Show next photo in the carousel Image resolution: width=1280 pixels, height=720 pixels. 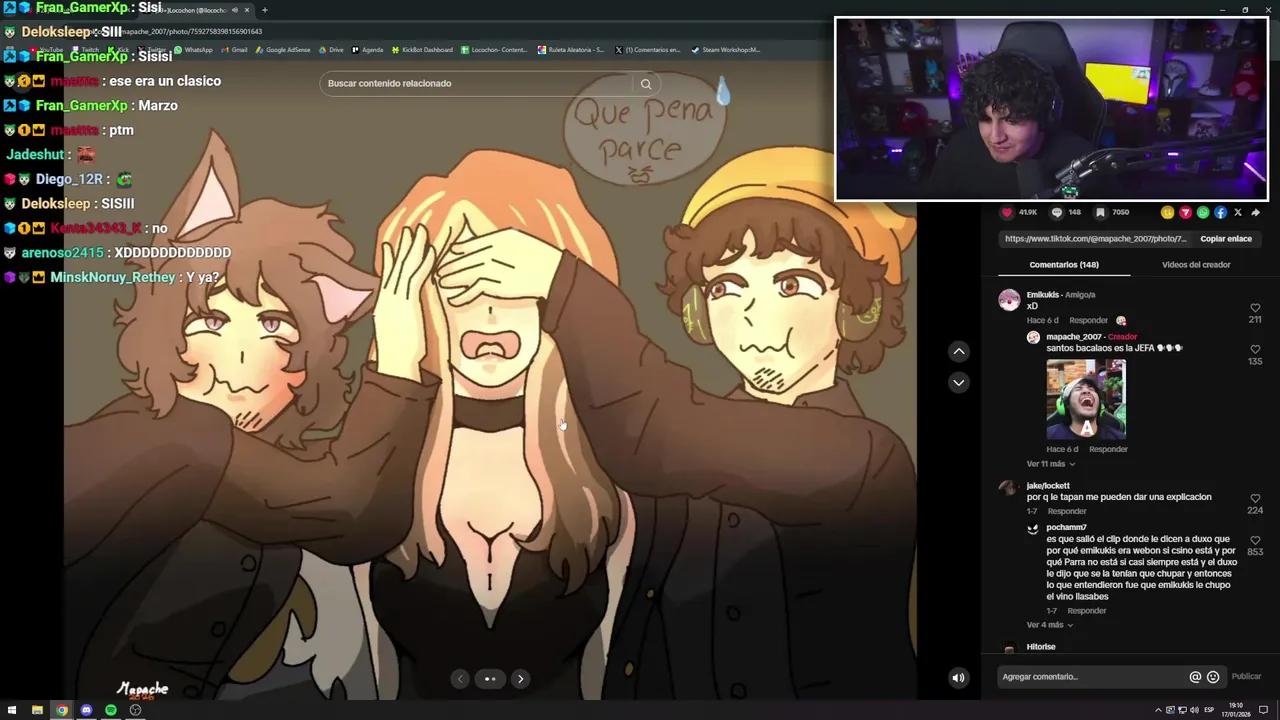point(520,678)
